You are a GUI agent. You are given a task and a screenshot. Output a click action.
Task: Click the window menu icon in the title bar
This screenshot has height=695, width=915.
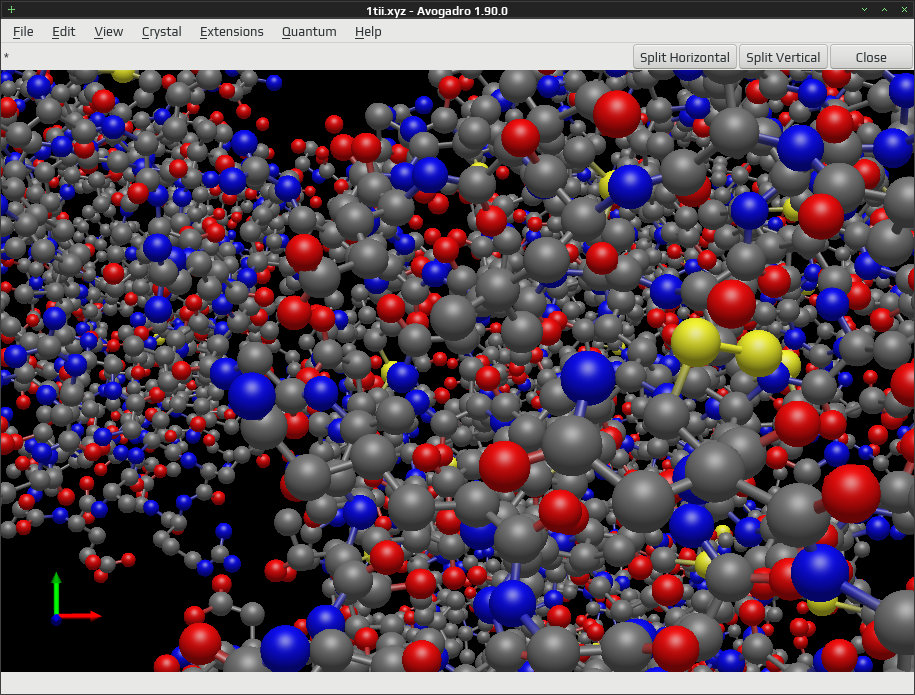(x=11, y=9)
